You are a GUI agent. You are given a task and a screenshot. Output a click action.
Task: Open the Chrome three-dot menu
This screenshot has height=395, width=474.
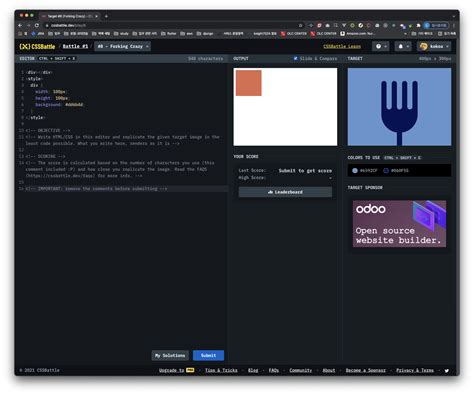pyautogui.click(x=454, y=25)
